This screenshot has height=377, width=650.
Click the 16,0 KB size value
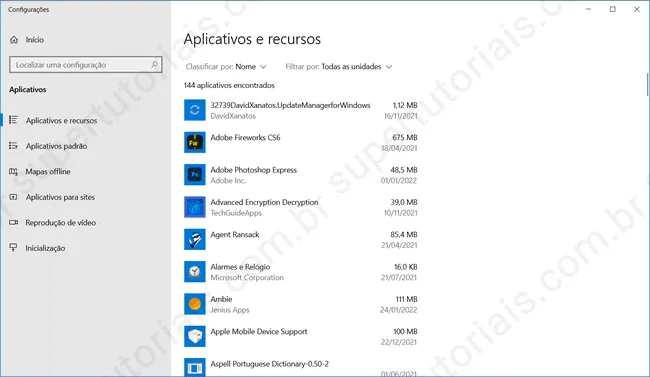pos(405,267)
